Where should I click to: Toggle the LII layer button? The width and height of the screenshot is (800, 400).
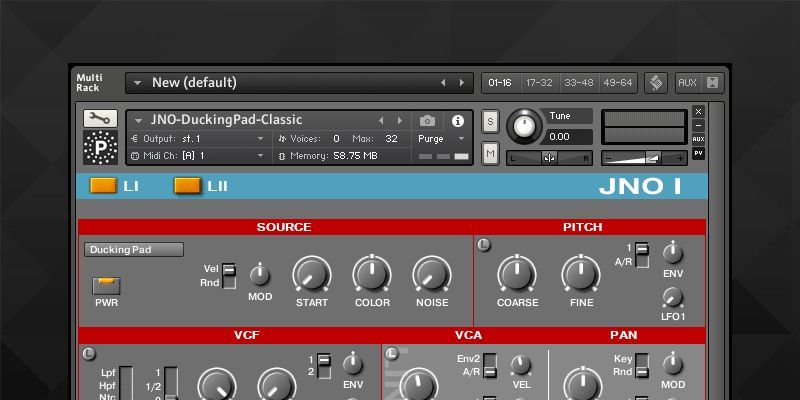pos(187,186)
